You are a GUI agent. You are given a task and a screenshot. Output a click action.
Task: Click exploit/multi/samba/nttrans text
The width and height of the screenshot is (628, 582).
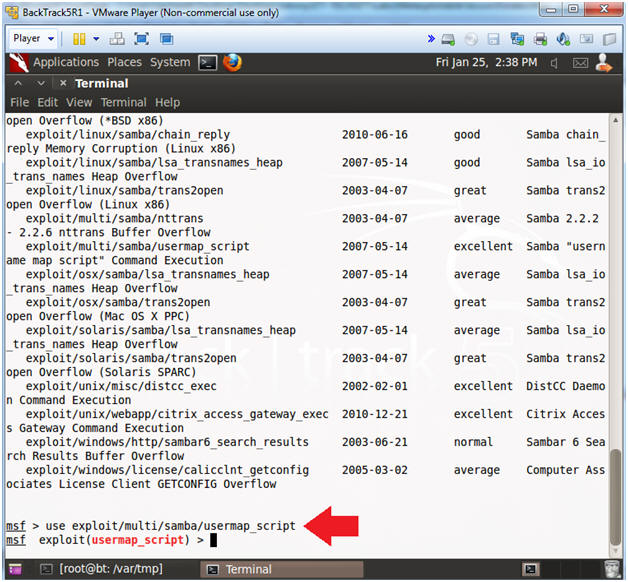pyautogui.click(x=115, y=219)
